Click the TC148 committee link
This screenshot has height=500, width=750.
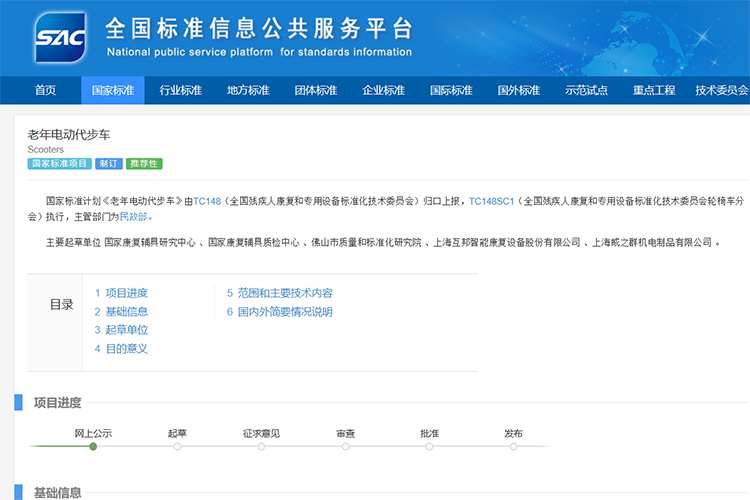coord(207,201)
